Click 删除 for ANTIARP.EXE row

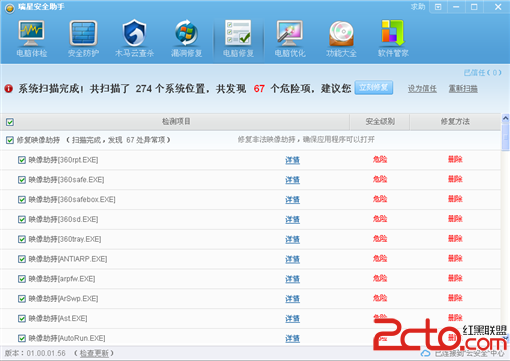(x=455, y=258)
